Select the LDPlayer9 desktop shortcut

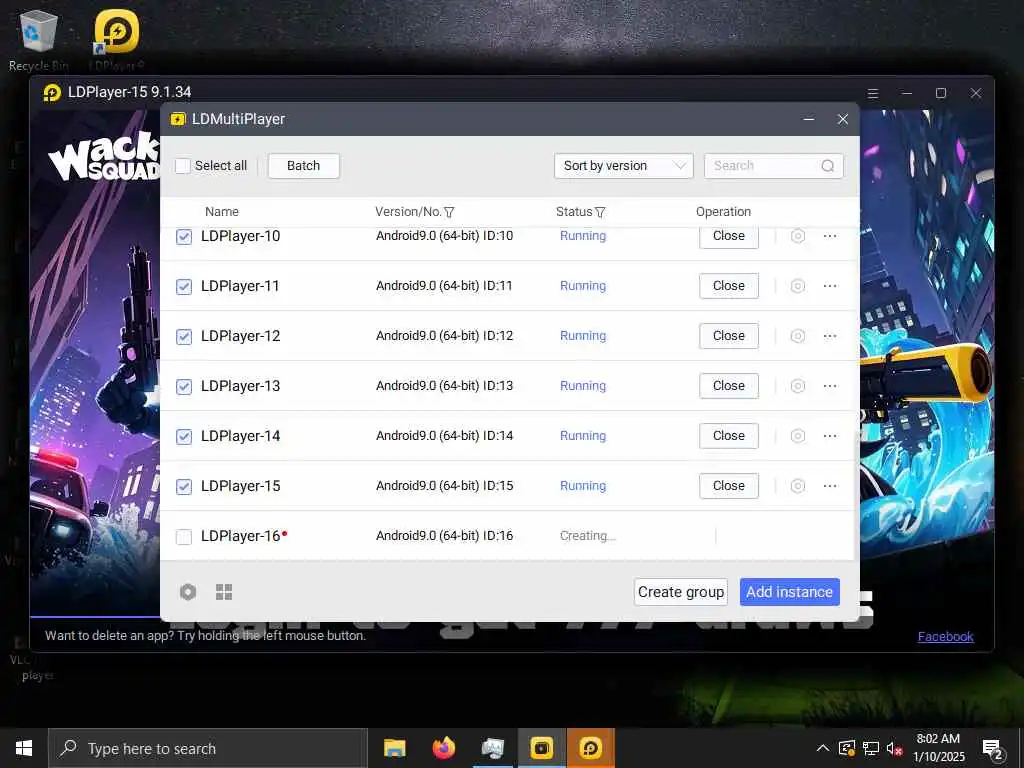(116, 40)
